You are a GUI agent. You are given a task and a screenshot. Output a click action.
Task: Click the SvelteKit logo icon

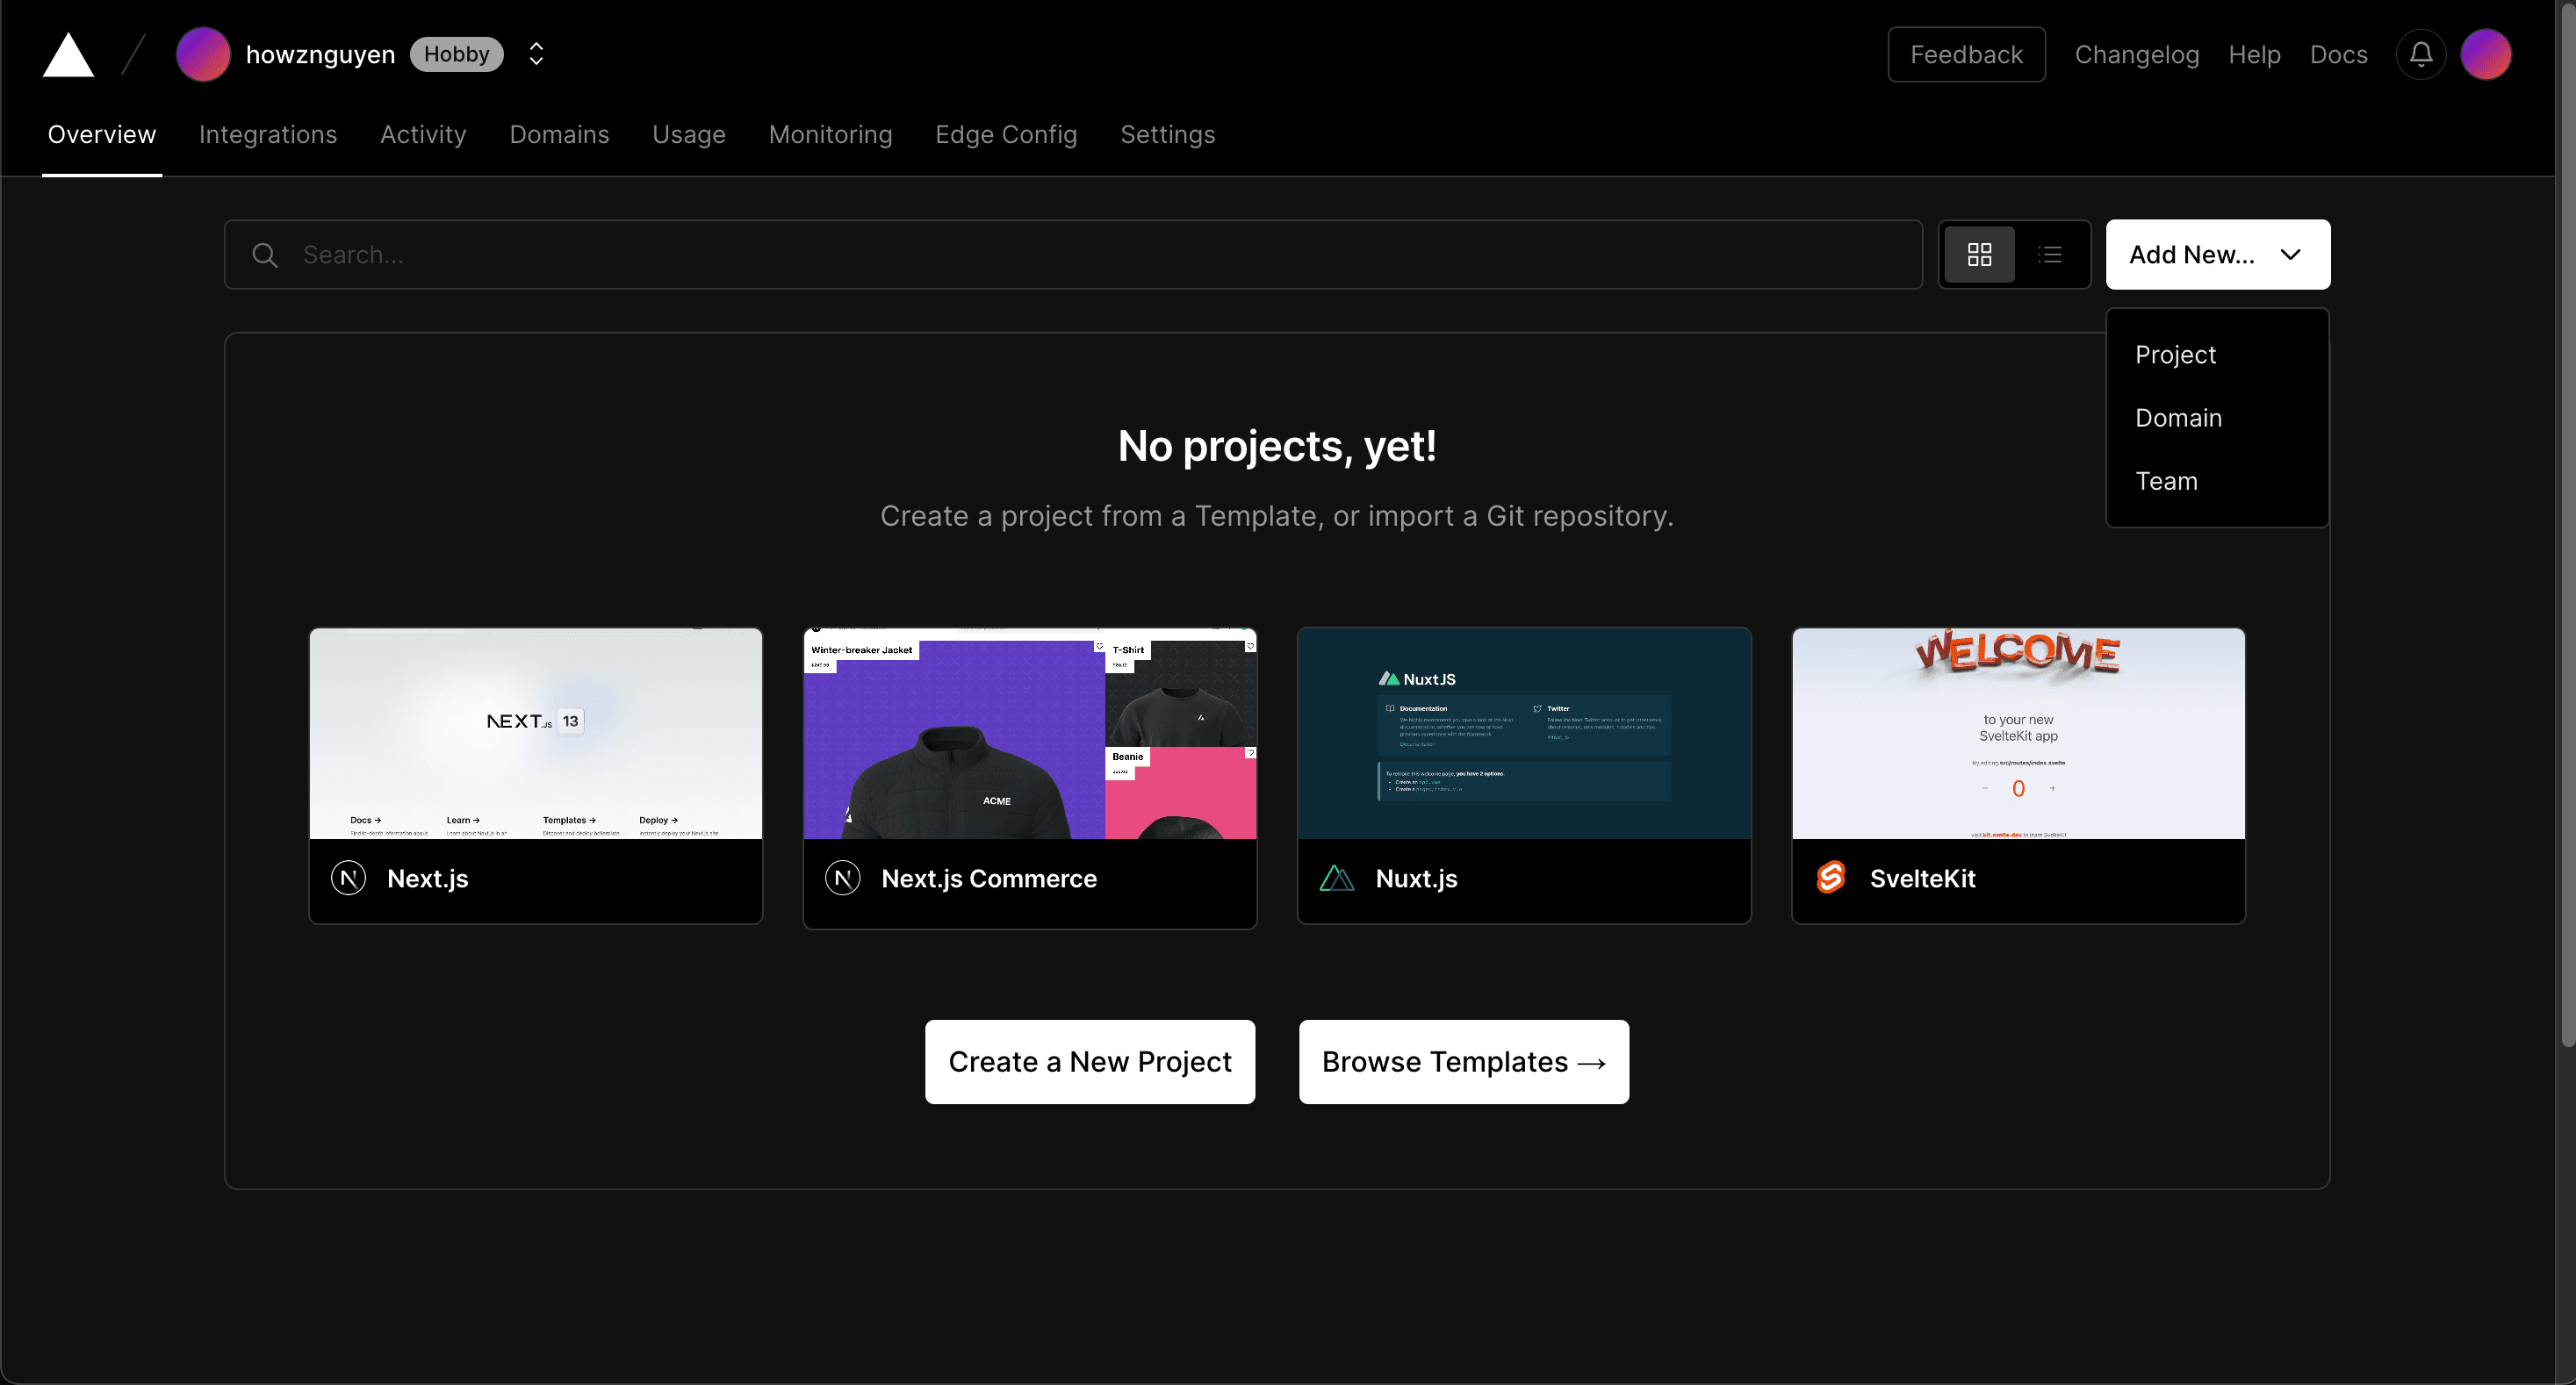pos(1831,878)
